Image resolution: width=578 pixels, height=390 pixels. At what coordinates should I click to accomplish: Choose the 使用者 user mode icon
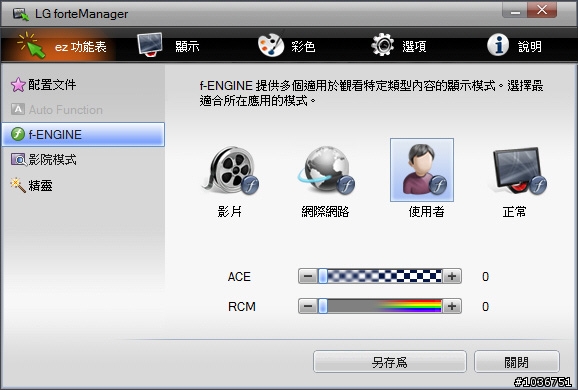(x=422, y=170)
